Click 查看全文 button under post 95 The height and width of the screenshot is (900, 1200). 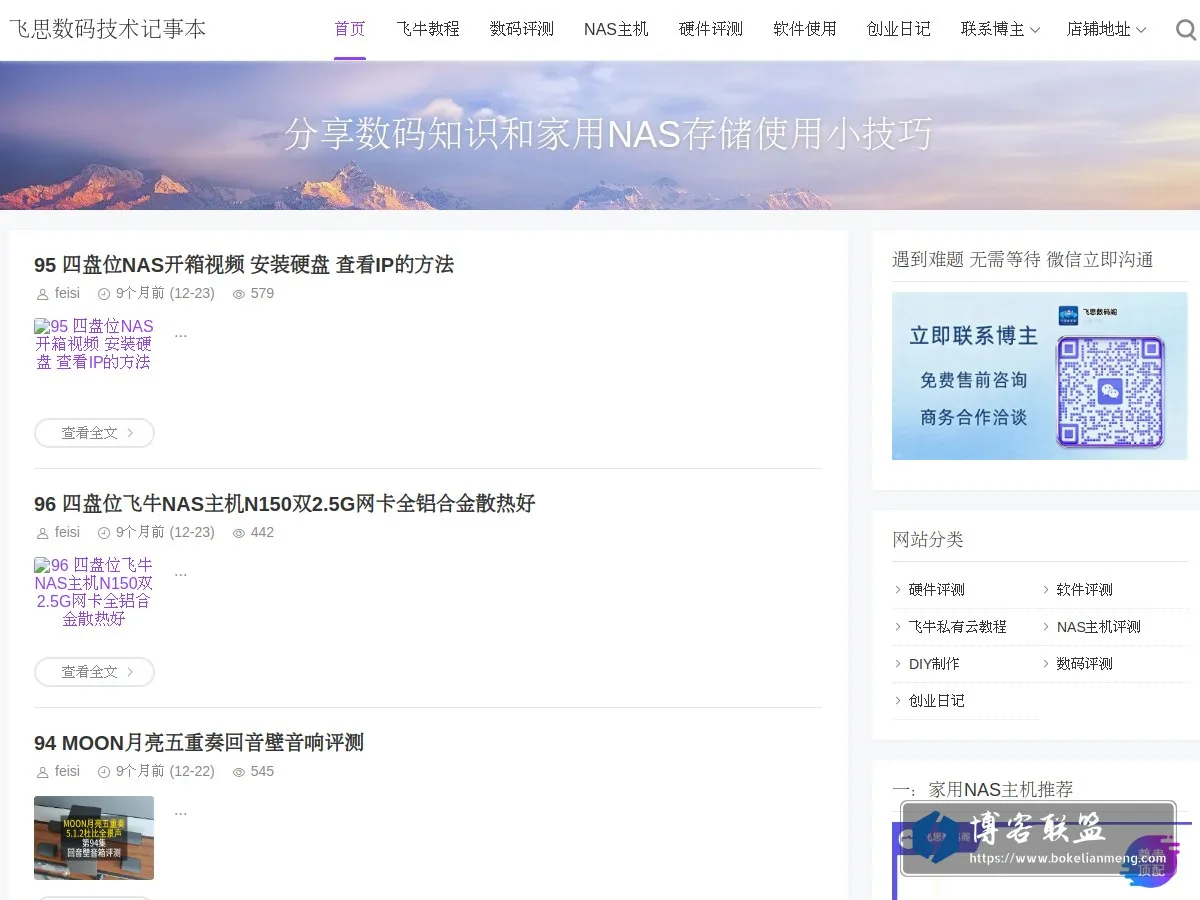(x=94, y=433)
